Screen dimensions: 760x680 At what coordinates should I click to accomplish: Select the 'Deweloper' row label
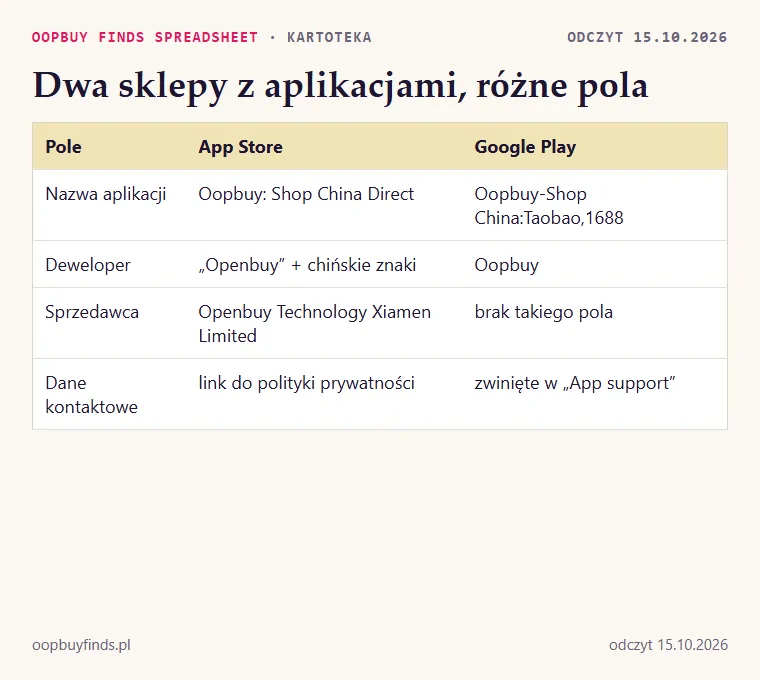coord(88,265)
